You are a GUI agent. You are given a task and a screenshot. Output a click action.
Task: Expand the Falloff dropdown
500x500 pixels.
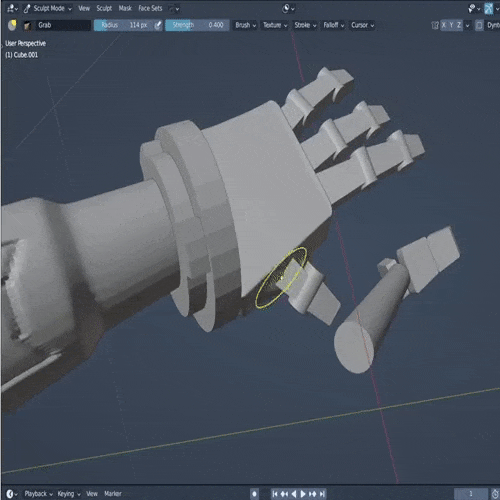pyautogui.click(x=333, y=25)
